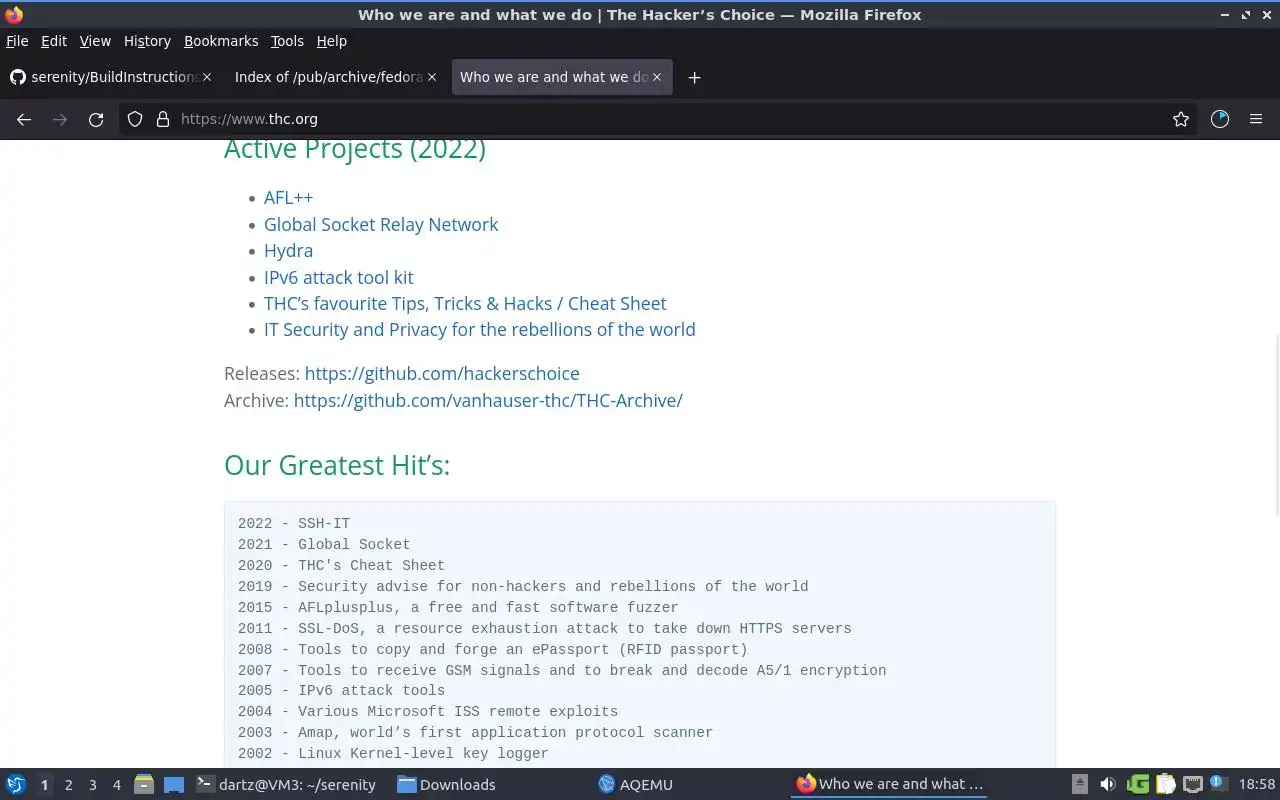Open THC's favourite Tips, Tricks & Hacks link

[465, 303]
